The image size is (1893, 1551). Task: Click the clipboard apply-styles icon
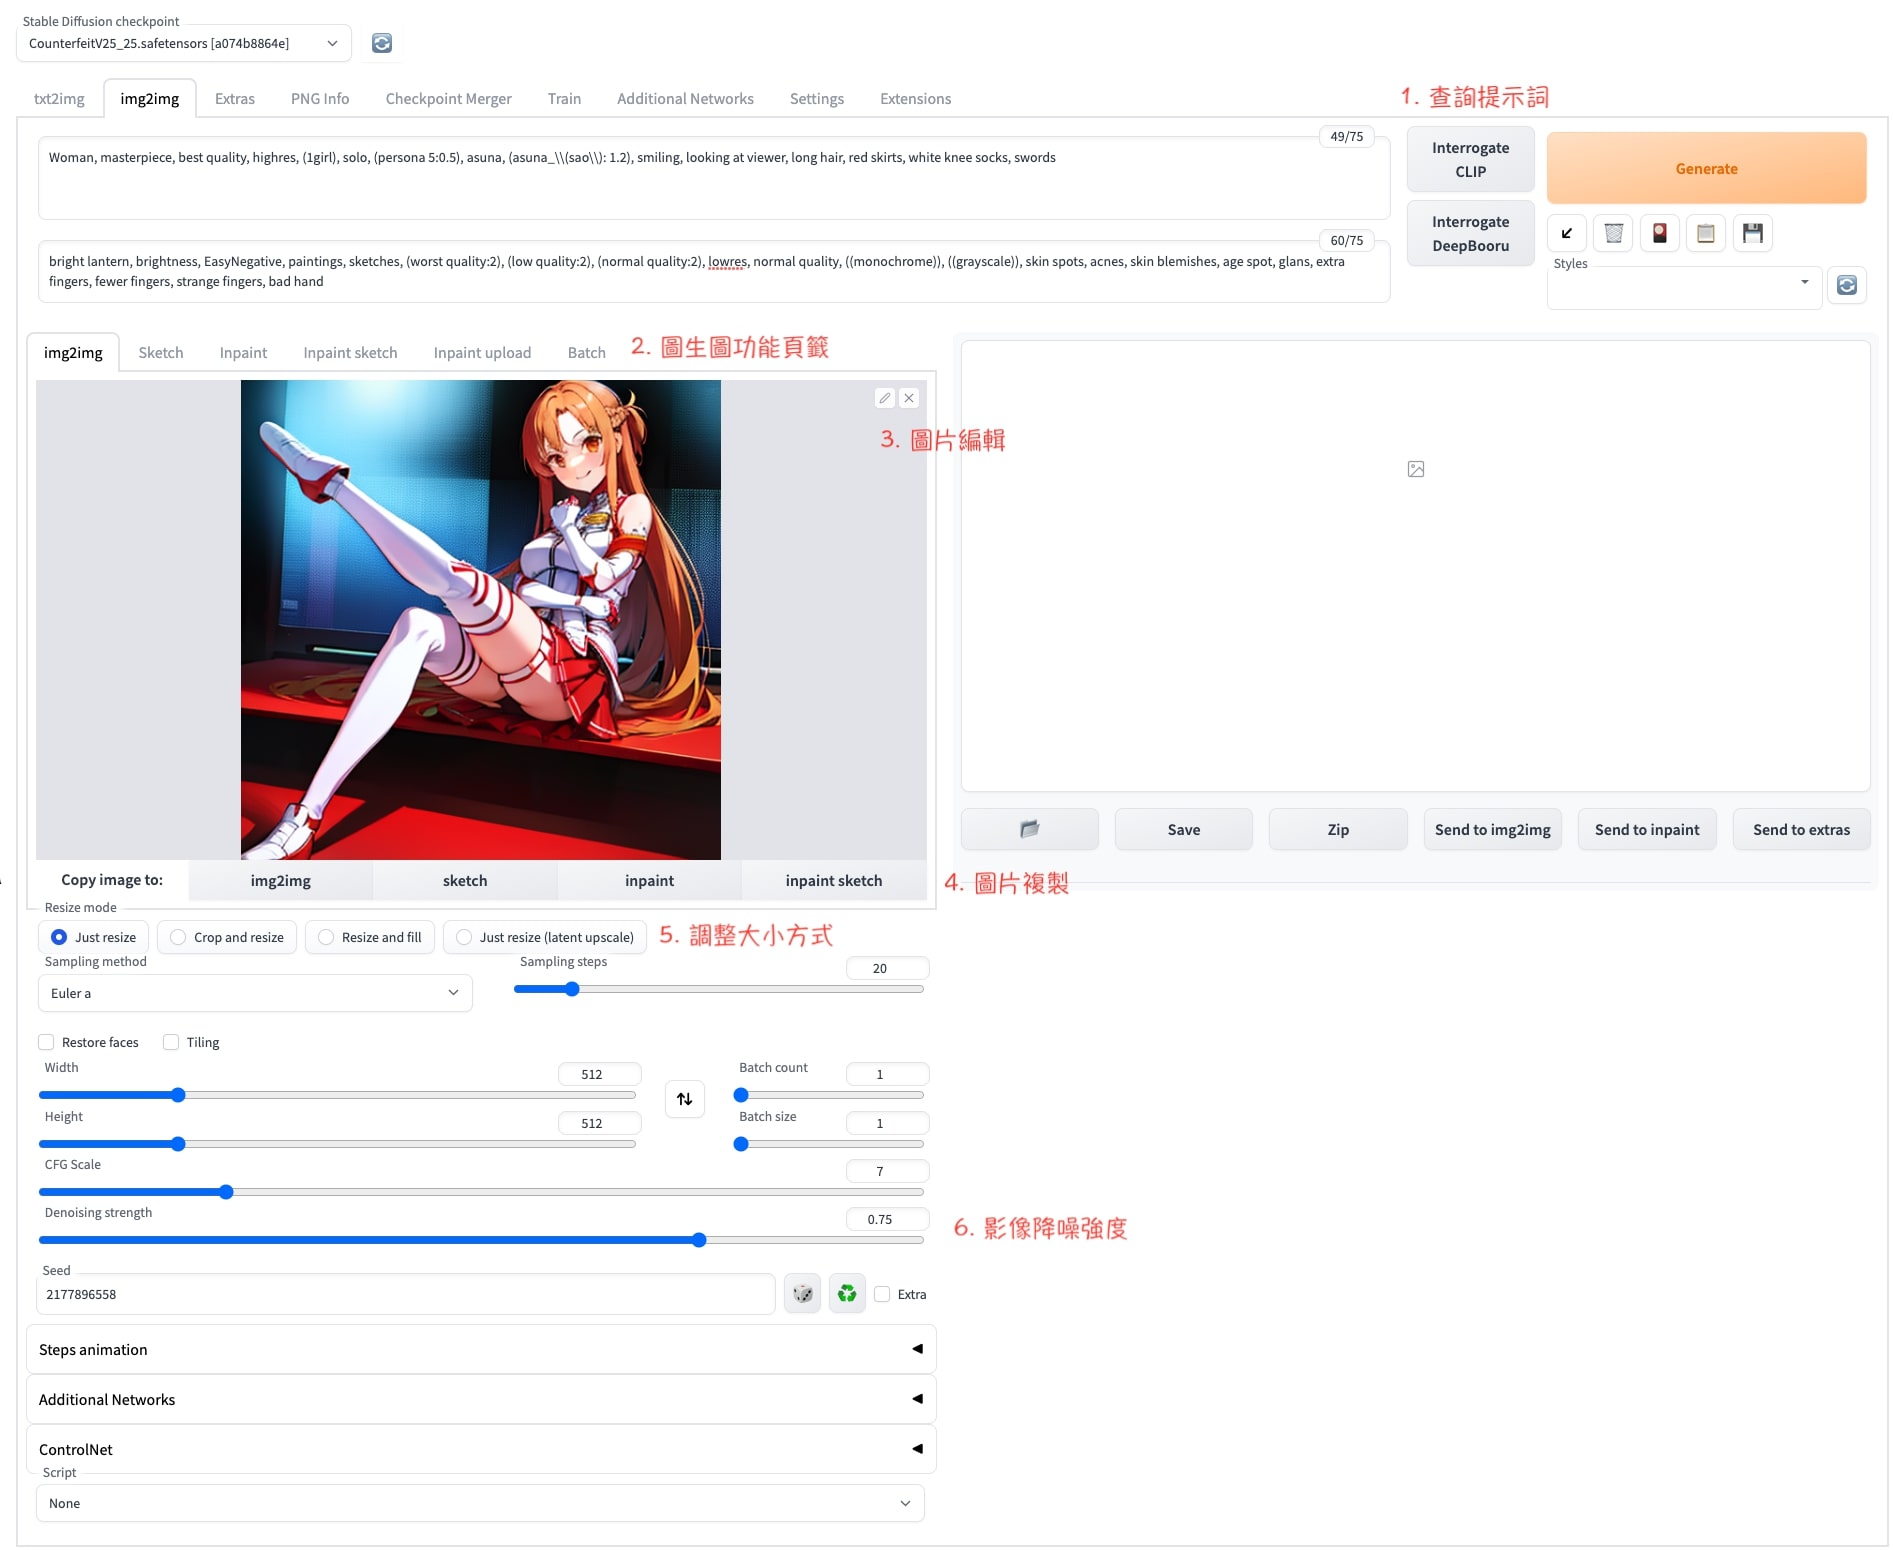point(1706,233)
